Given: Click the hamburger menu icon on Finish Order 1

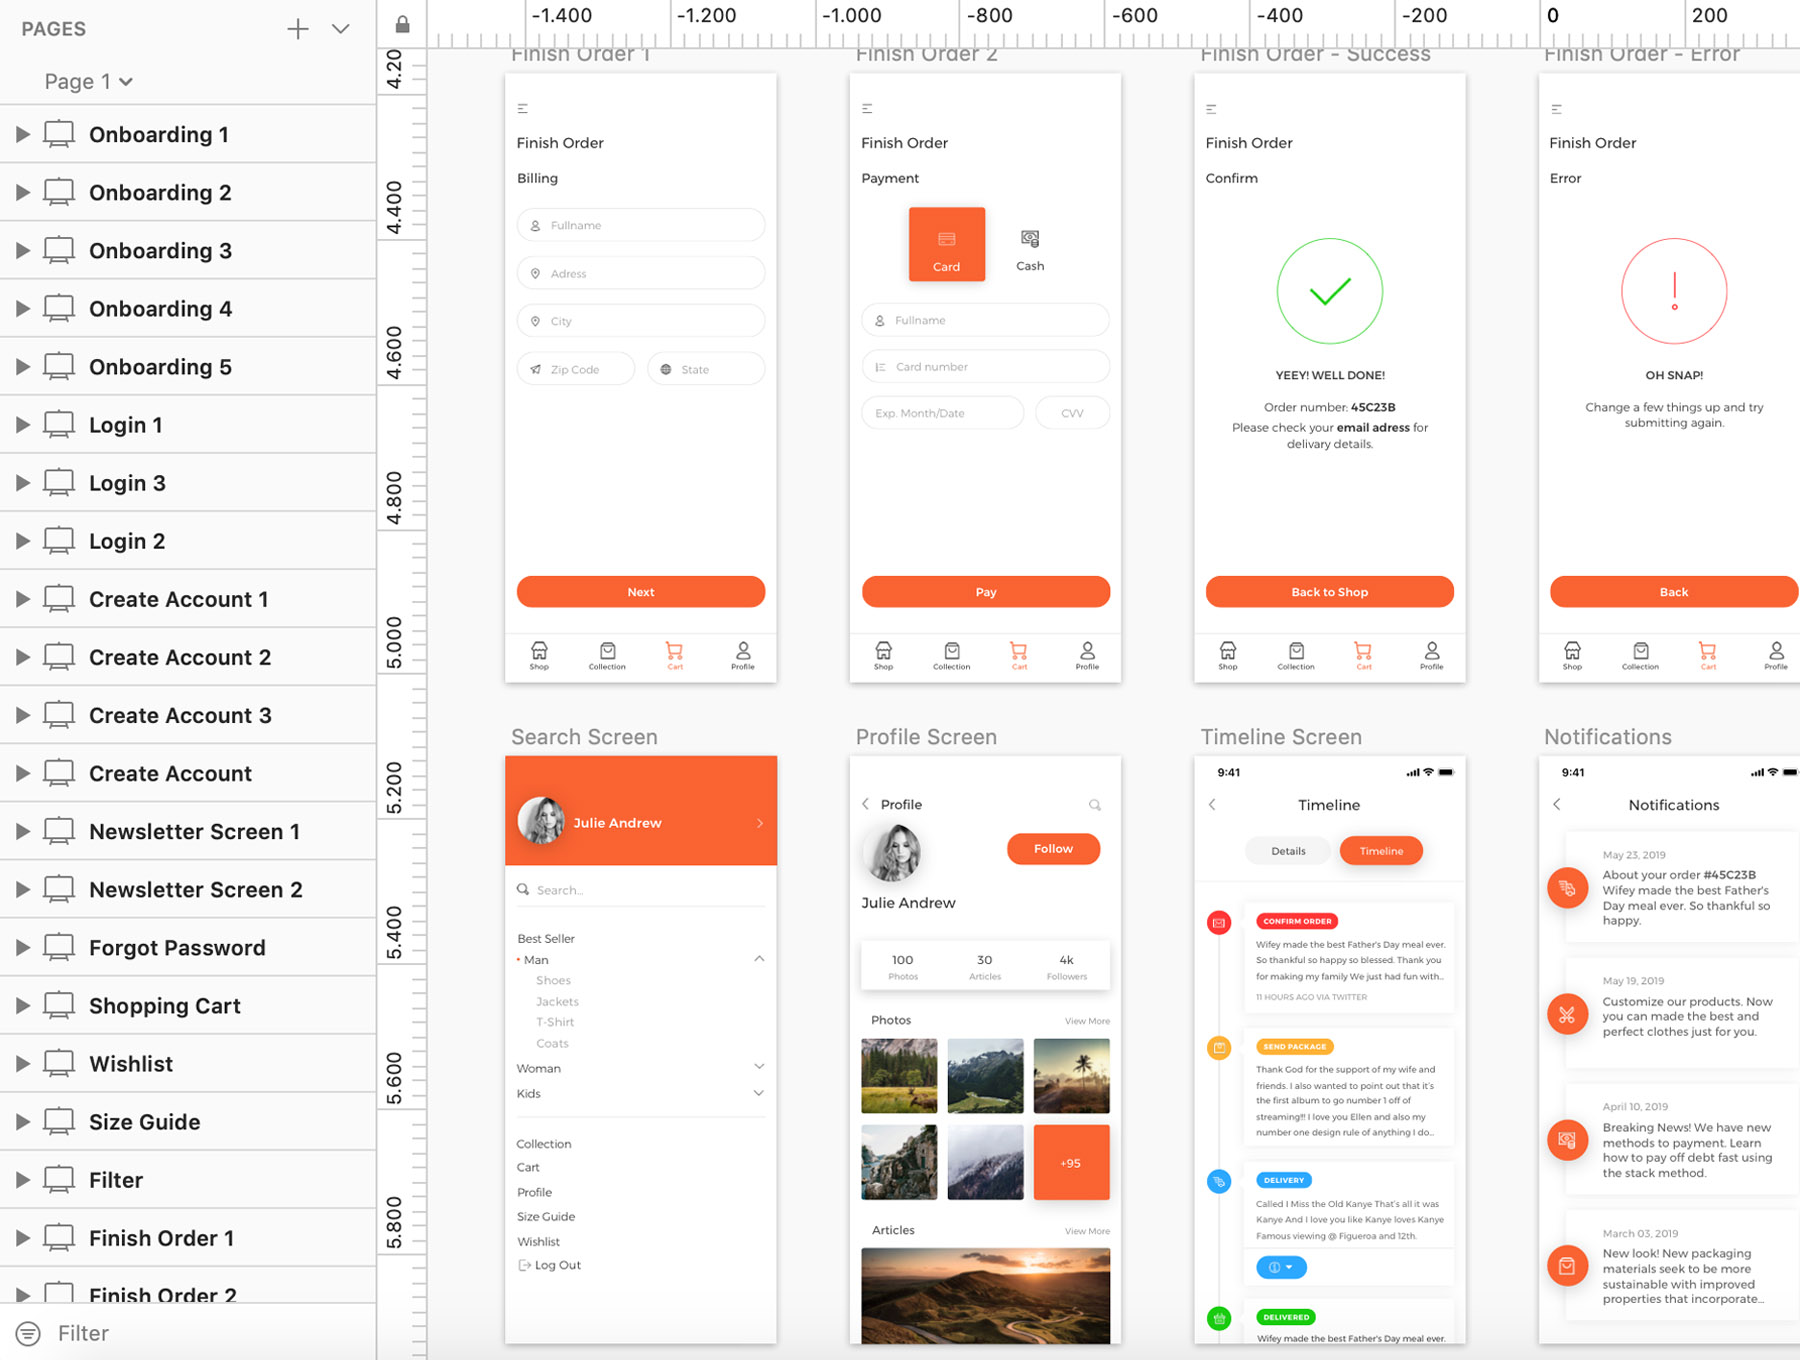Looking at the screenshot, I should (x=522, y=107).
